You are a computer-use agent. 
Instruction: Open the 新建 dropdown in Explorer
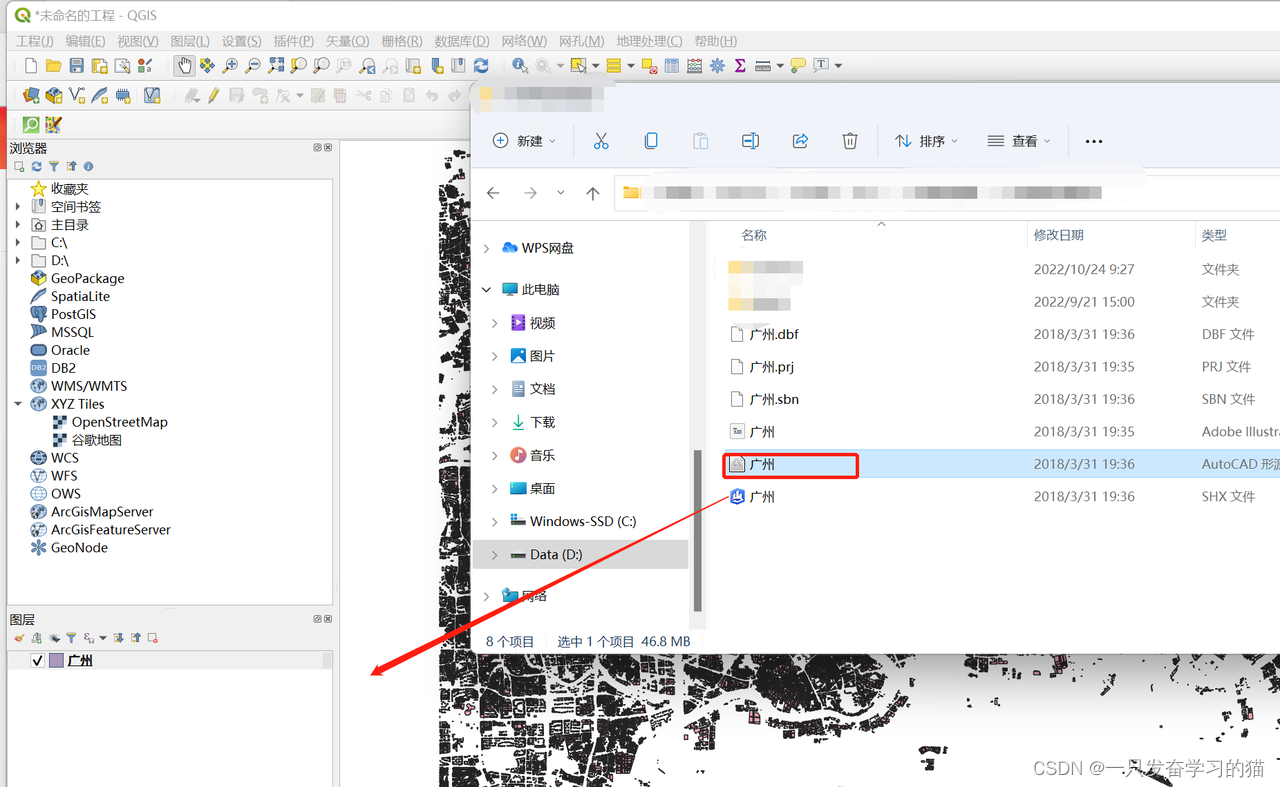[524, 141]
